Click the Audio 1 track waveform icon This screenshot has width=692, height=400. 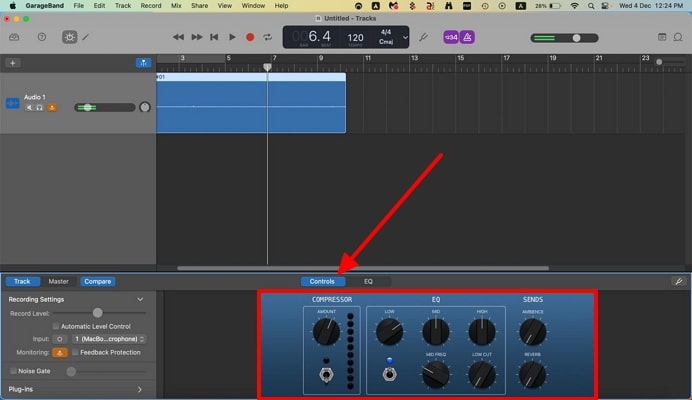(x=12, y=103)
